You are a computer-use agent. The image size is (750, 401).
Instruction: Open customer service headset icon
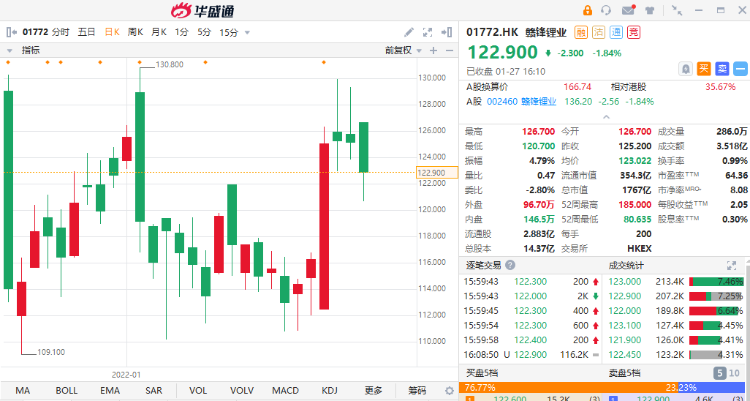[606, 10]
